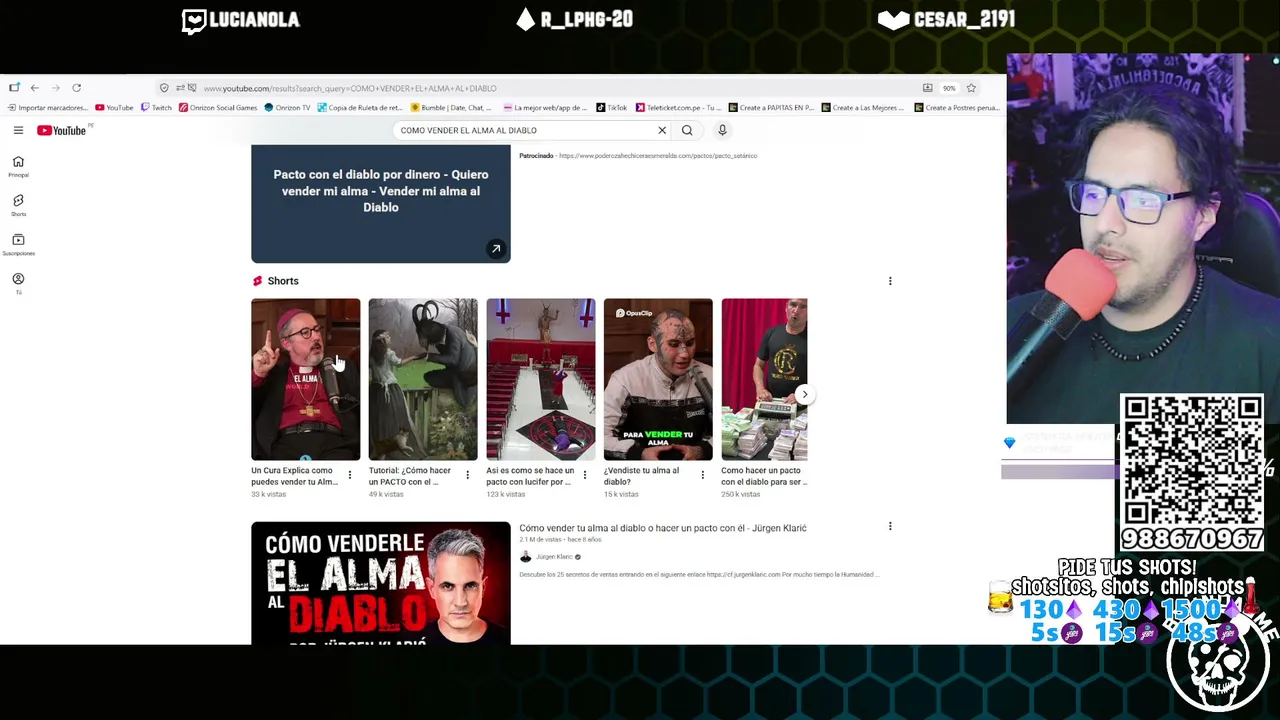
Task: Open options menu for Jürgen Klarić video
Action: (890, 526)
